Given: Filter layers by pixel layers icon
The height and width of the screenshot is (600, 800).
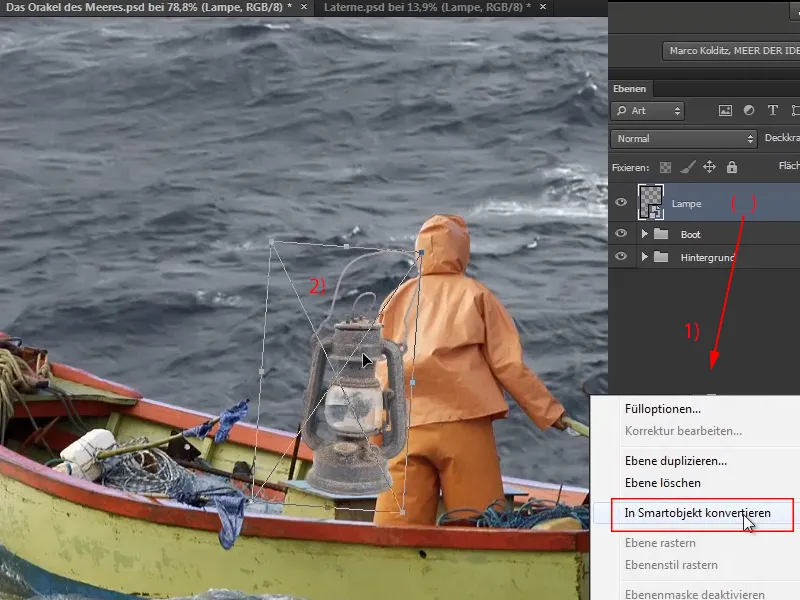Looking at the screenshot, I should click(x=725, y=111).
